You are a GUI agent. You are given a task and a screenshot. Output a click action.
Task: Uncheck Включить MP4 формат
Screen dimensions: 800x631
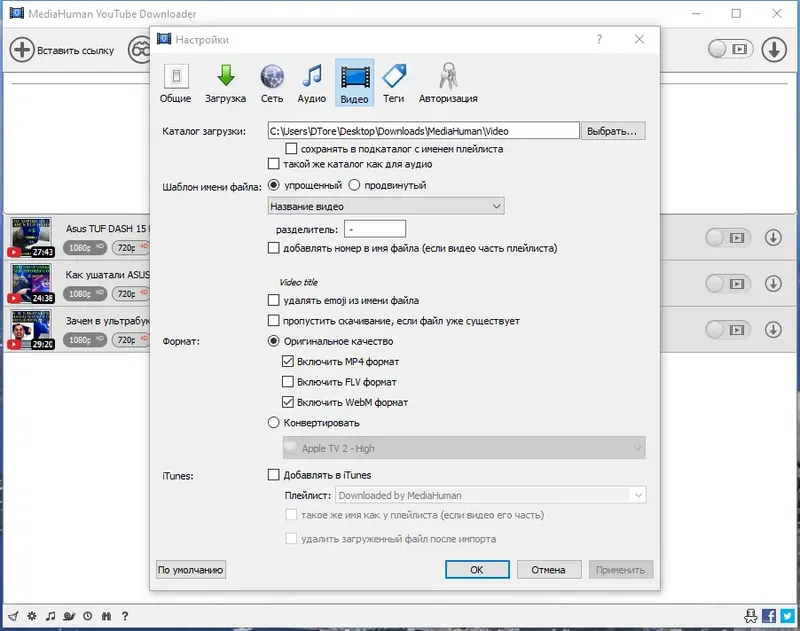(288, 361)
